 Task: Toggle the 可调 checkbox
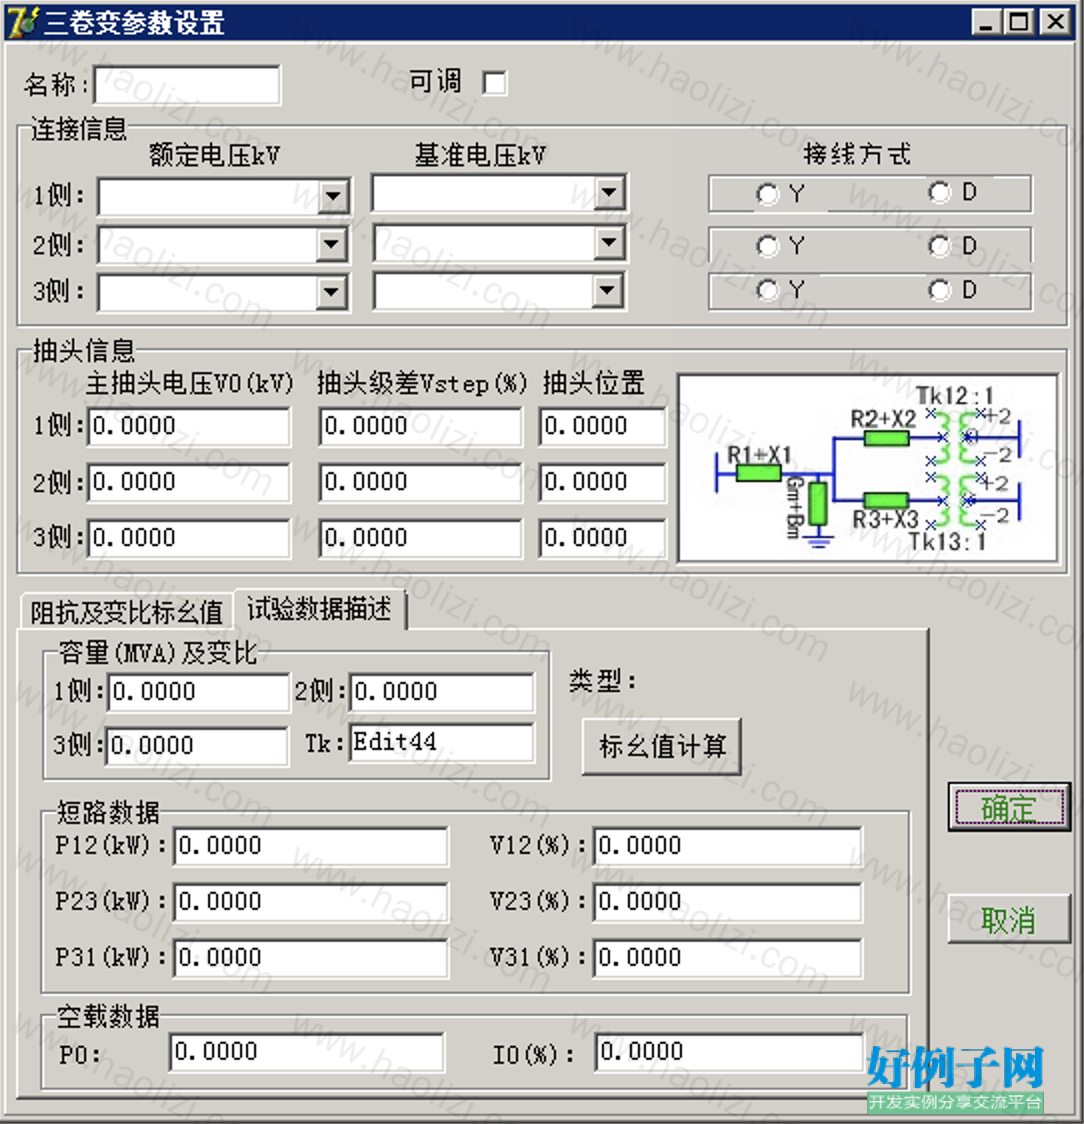coord(494,82)
